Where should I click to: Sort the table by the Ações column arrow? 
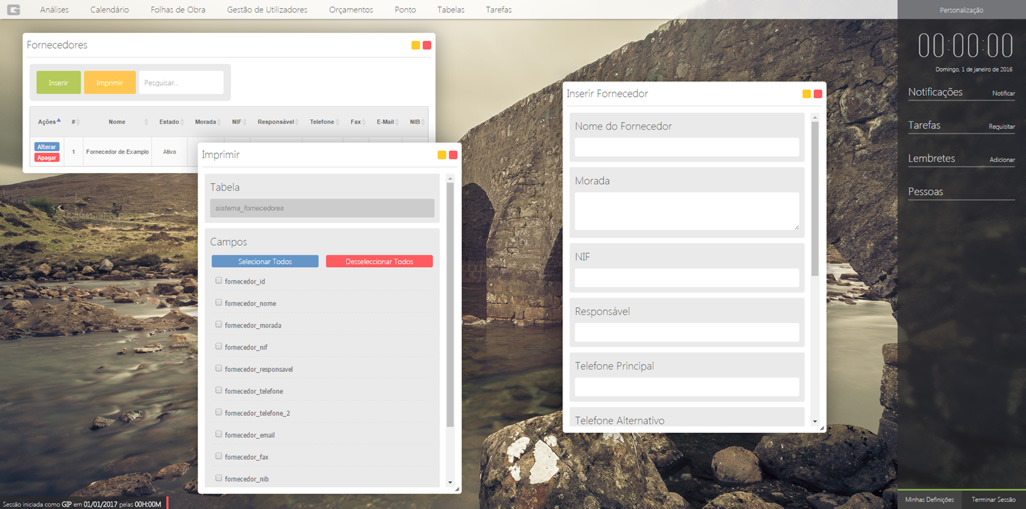click(58, 121)
